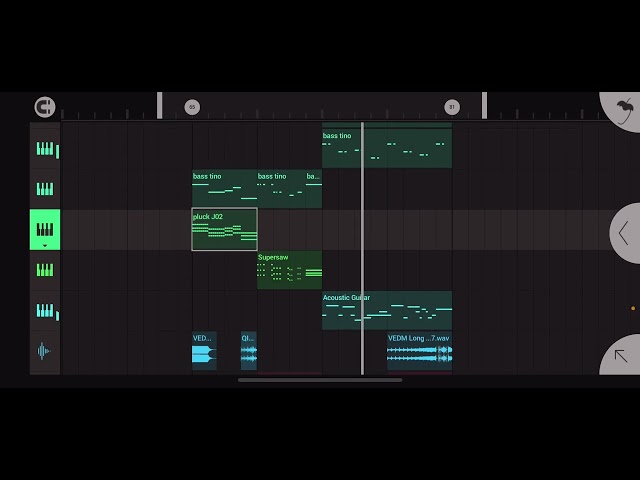Click timeline bar marker 81
The height and width of the screenshot is (480, 640).
pyautogui.click(x=452, y=107)
